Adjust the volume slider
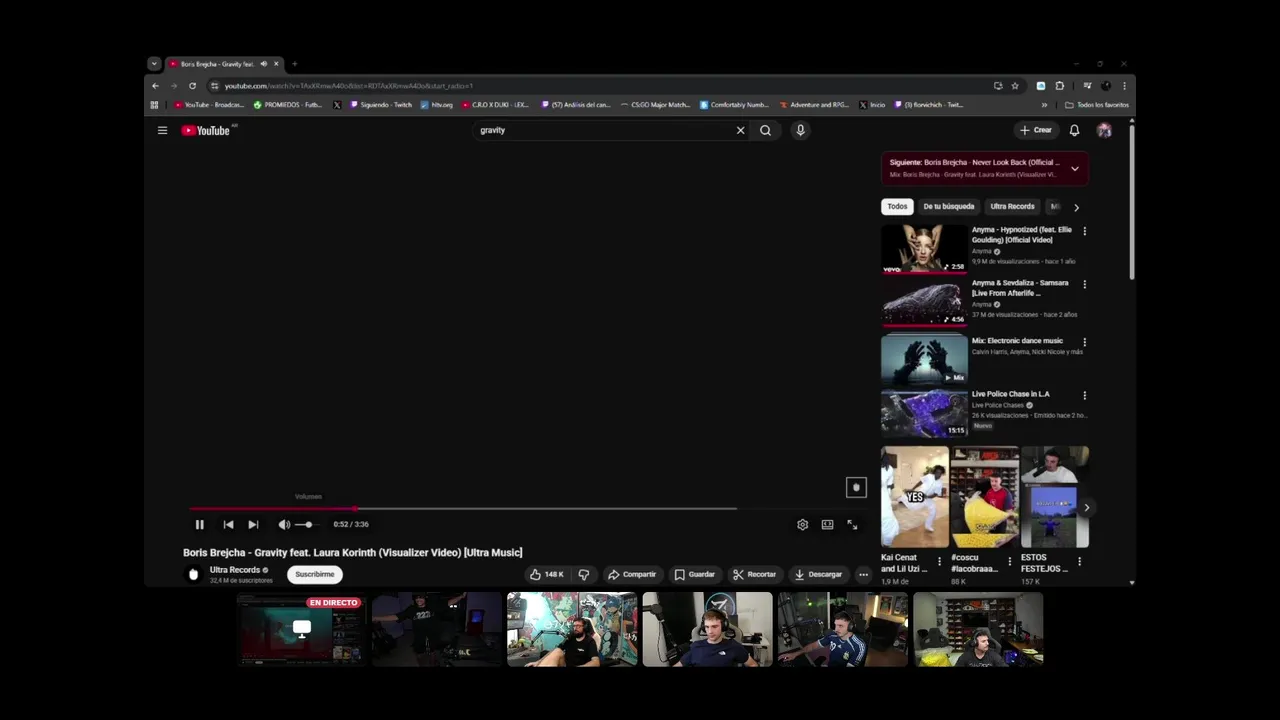The image size is (1280, 720). (305, 524)
